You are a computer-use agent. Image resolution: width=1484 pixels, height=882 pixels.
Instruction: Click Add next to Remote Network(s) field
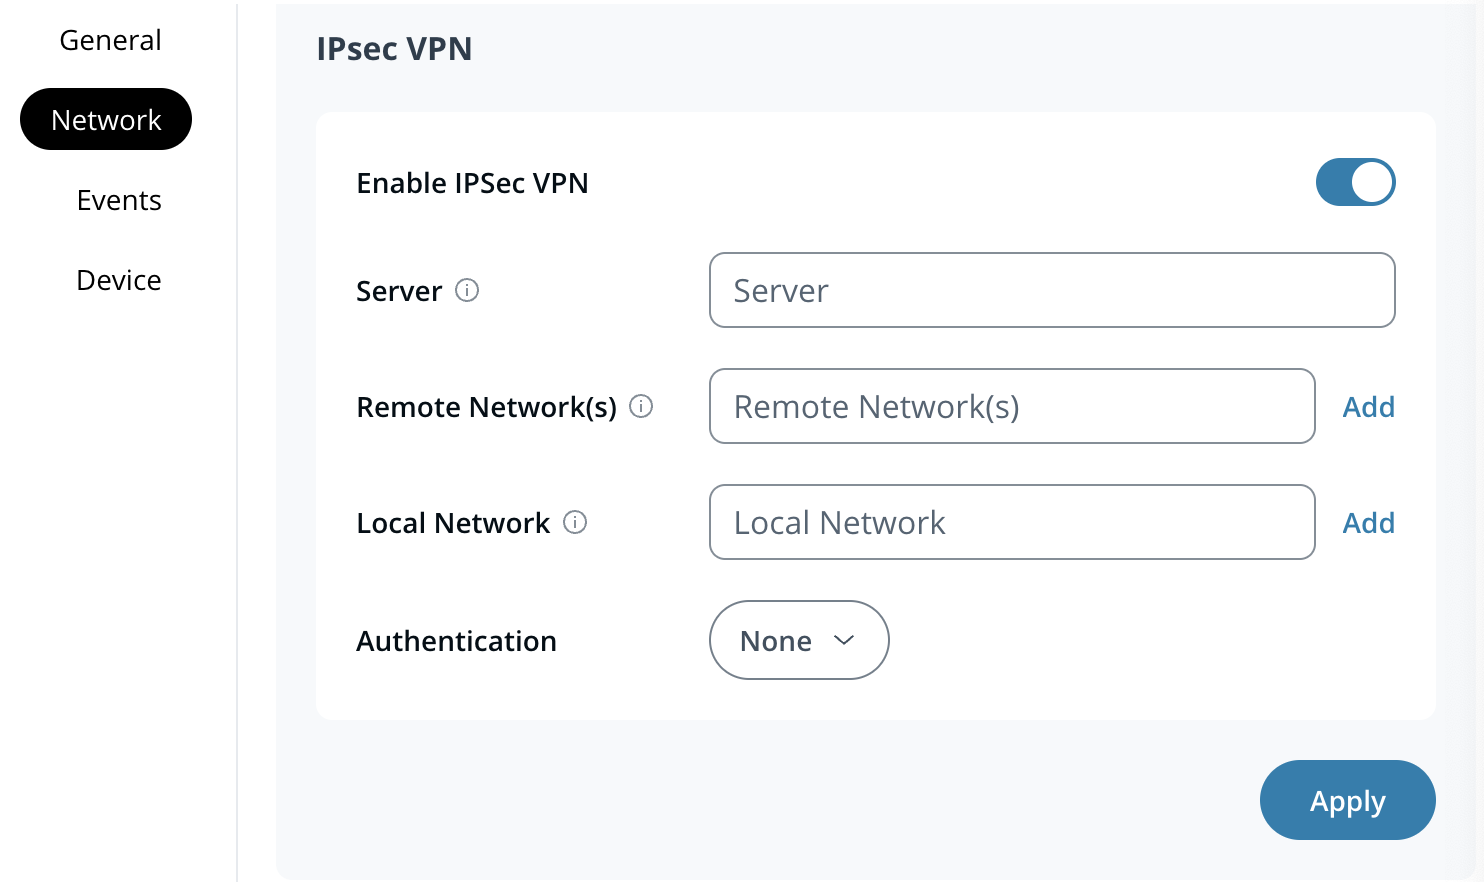pos(1368,407)
